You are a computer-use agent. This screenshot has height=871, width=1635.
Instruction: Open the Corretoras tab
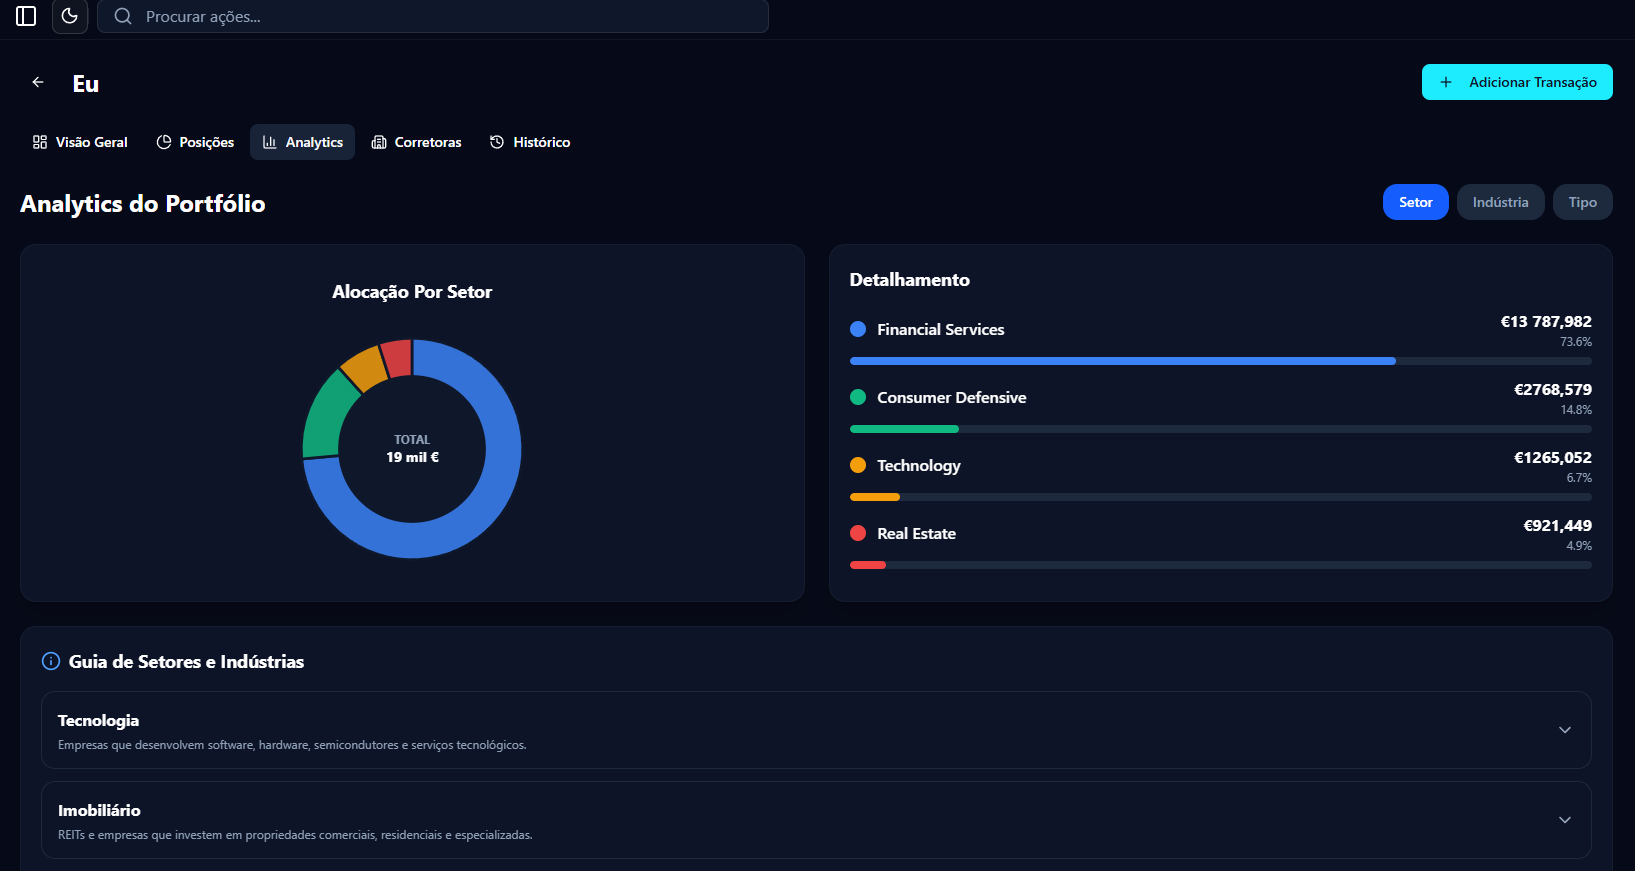click(416, 142)
